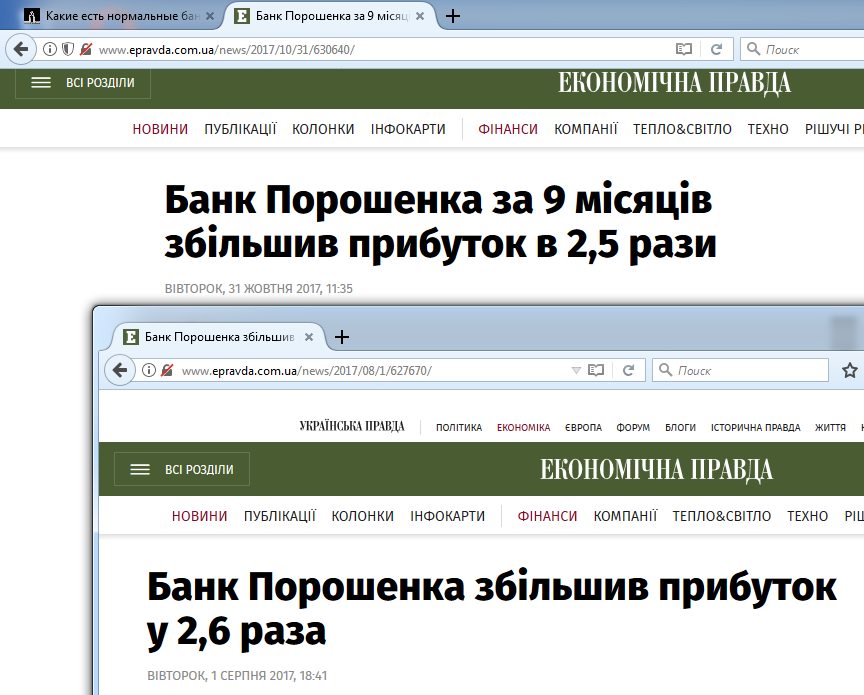Go back in the rear browser window
The height and width of the screenshot is (695, 864).
[x=21, y=50]
